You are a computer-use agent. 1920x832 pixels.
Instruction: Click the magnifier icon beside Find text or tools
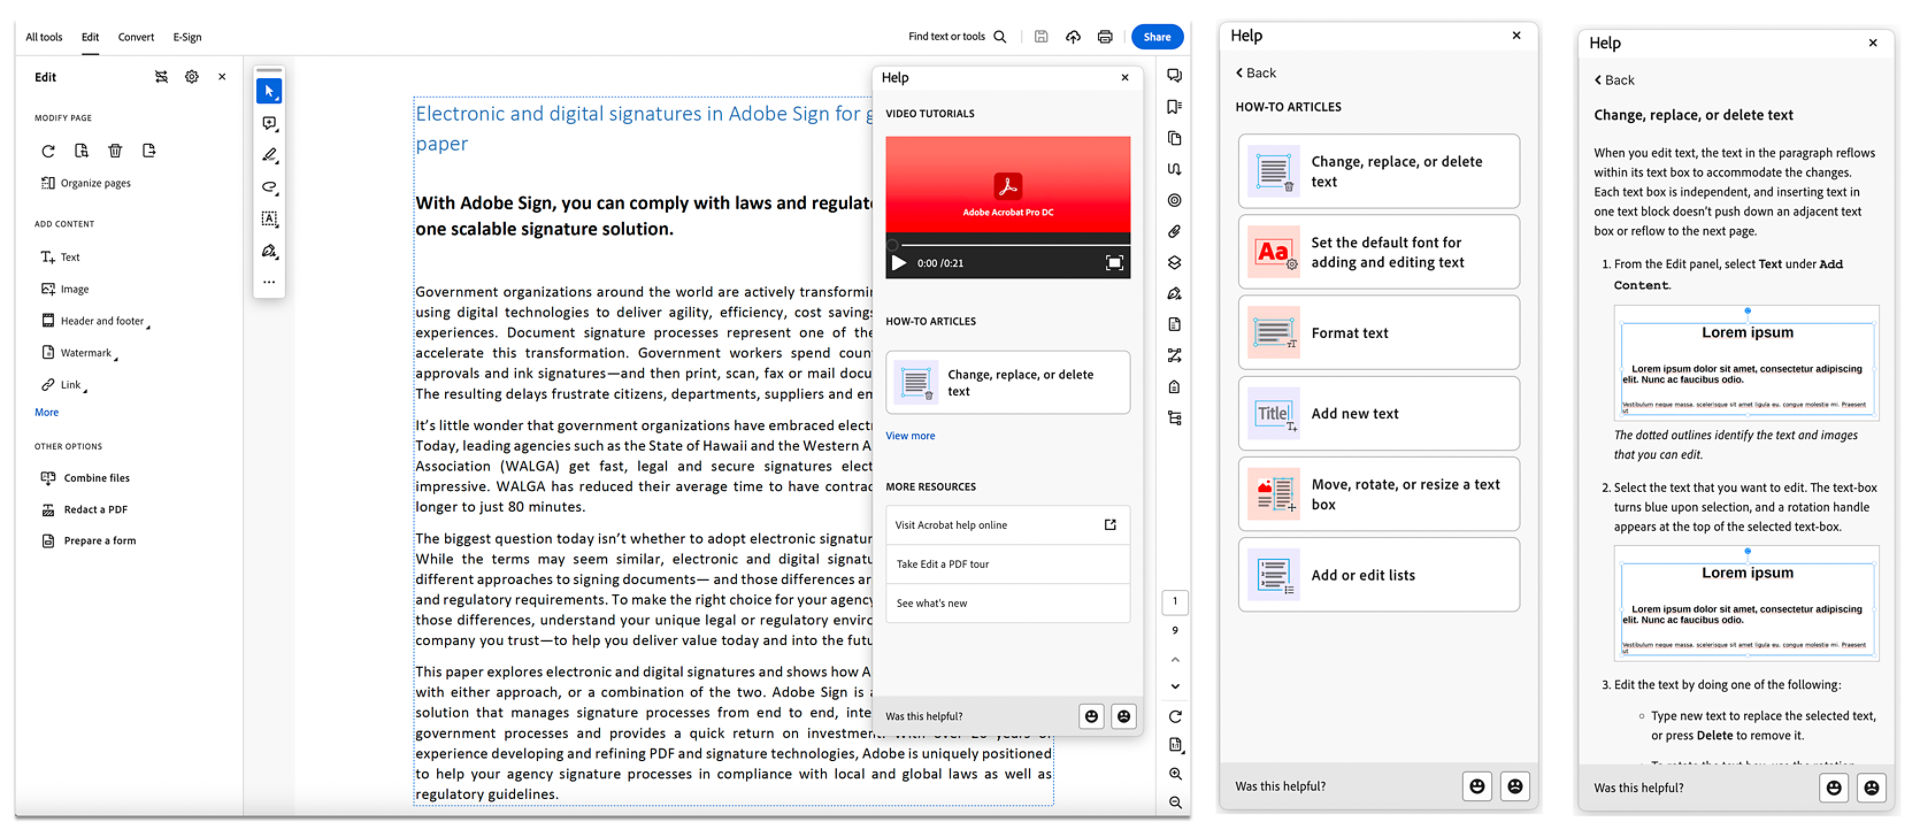click(x=1000, y=37)
